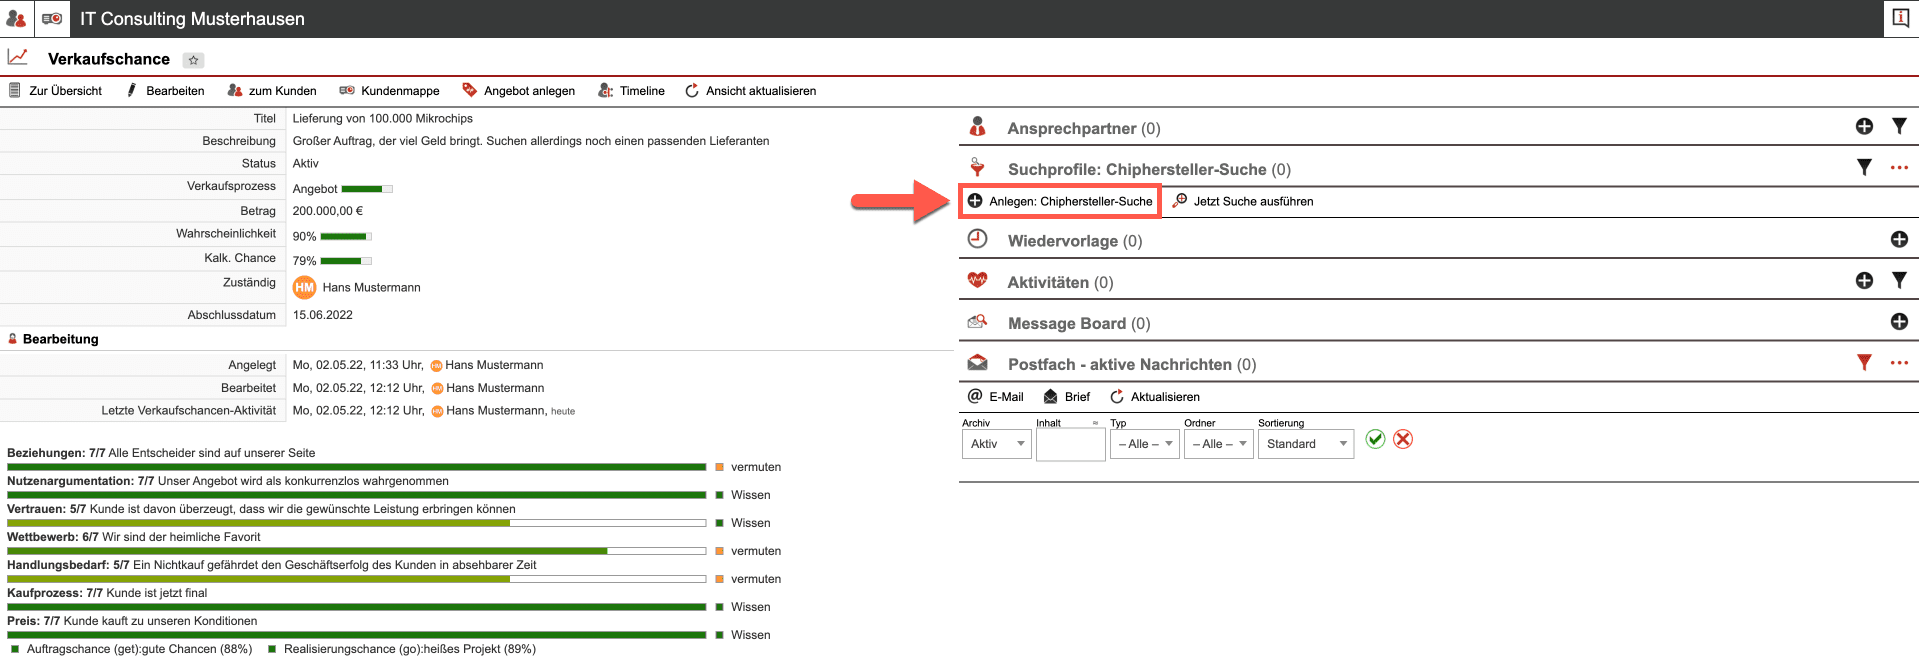This screenshot has height=663, width=1919.
Task: Filter the Ansprechpartner list
Action: pyautogui.click(x=1899, y=127)
